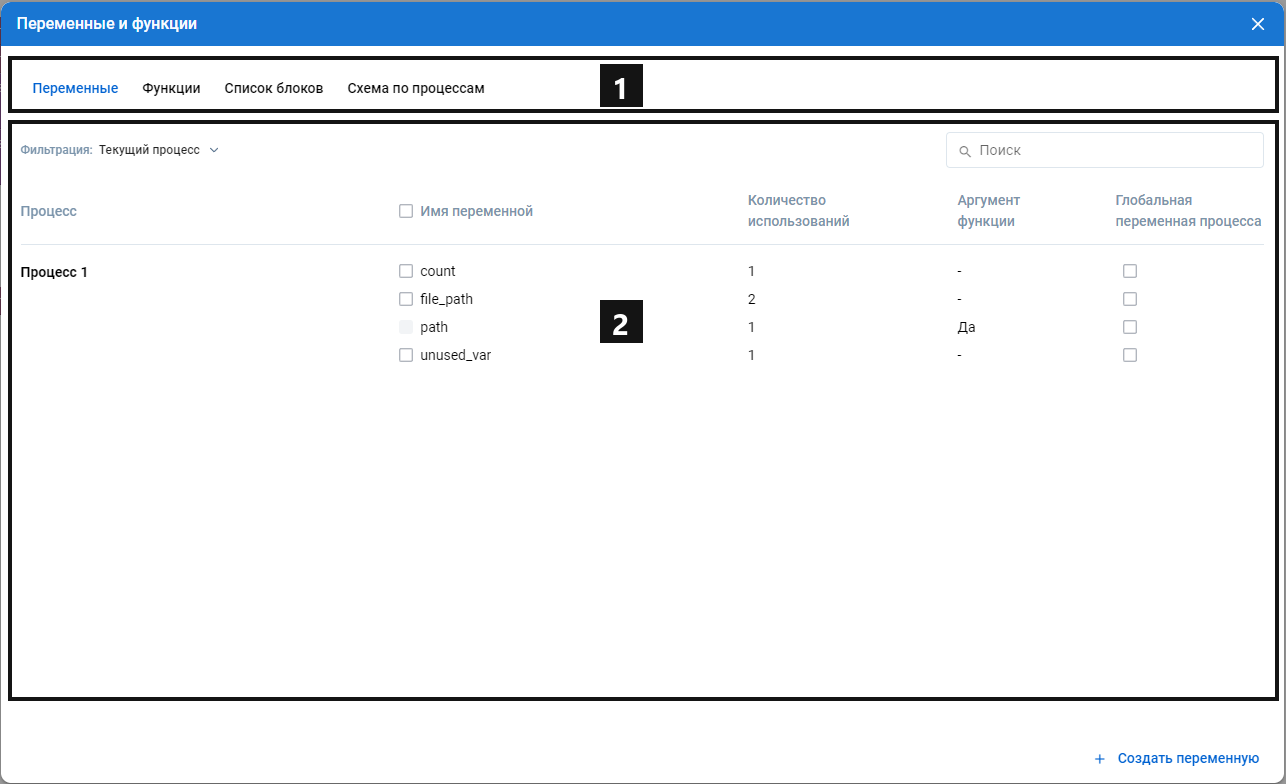Click the Глобальная переменная процесса column header
This screenshot has height=784, width=1286.
coord(1188,211)
